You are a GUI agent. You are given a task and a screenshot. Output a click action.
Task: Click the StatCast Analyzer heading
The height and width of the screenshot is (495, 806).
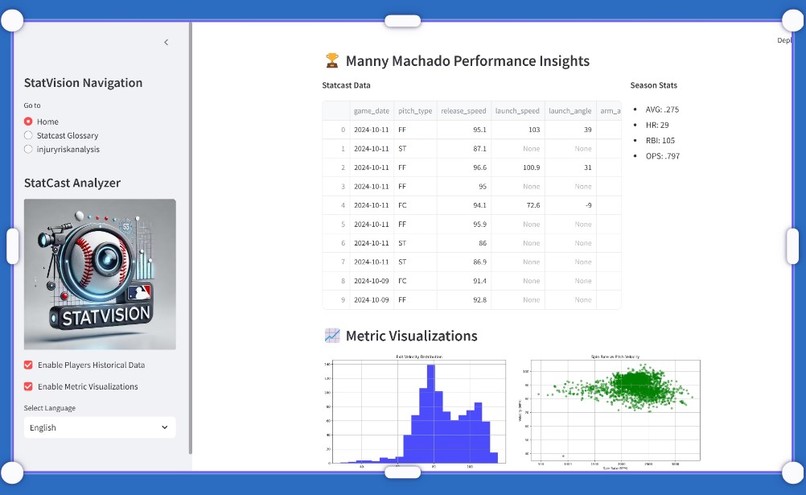coord(72,182)
